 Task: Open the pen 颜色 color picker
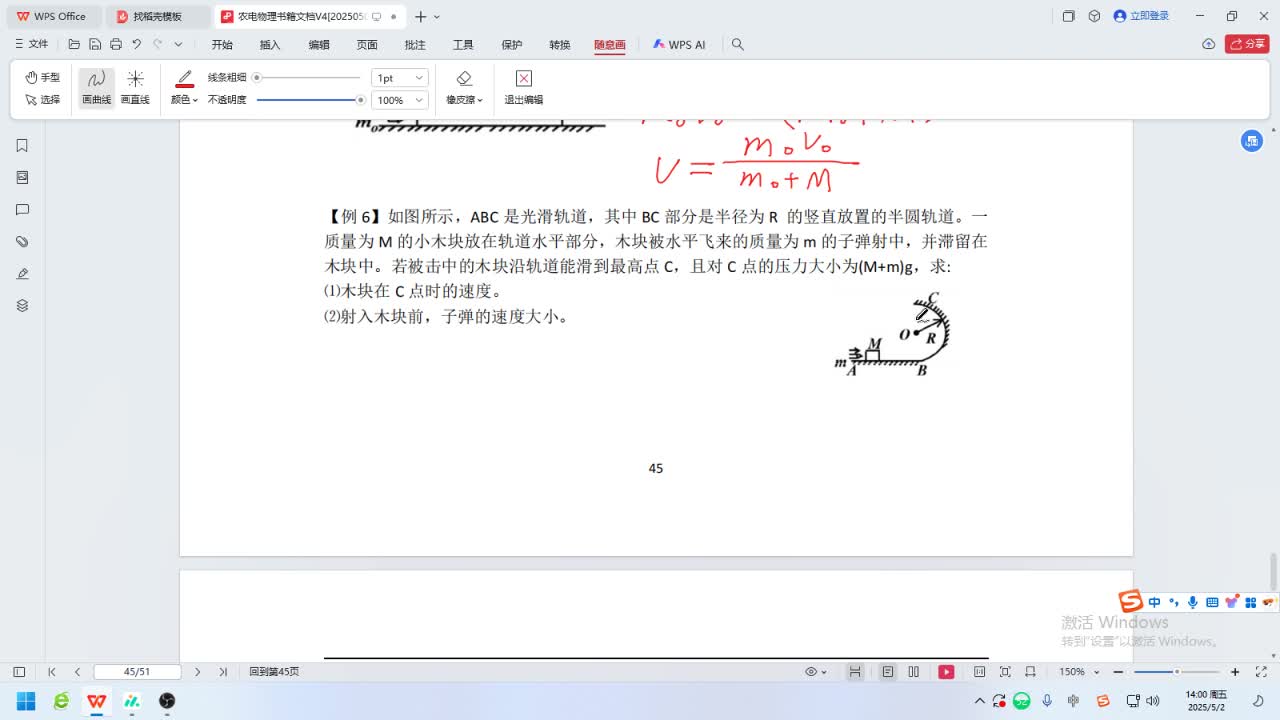184,88
